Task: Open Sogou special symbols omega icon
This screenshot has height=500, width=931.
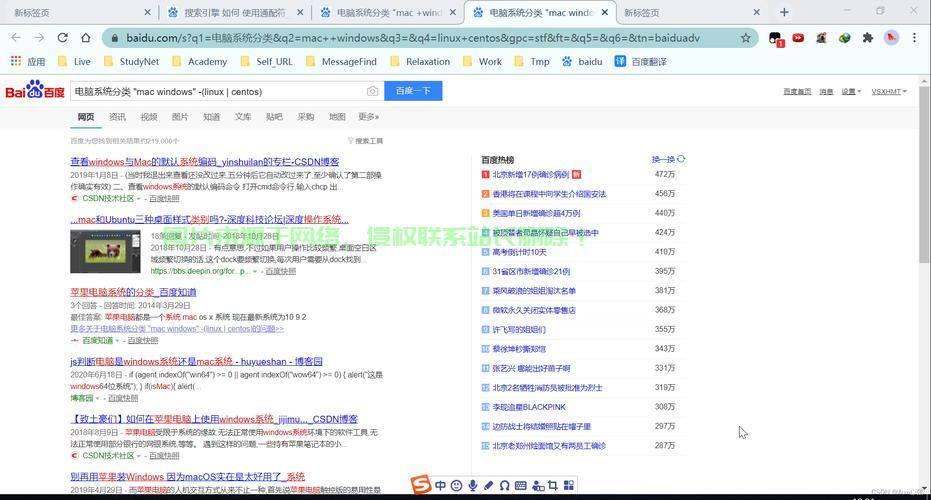Action: coord(505,486)
